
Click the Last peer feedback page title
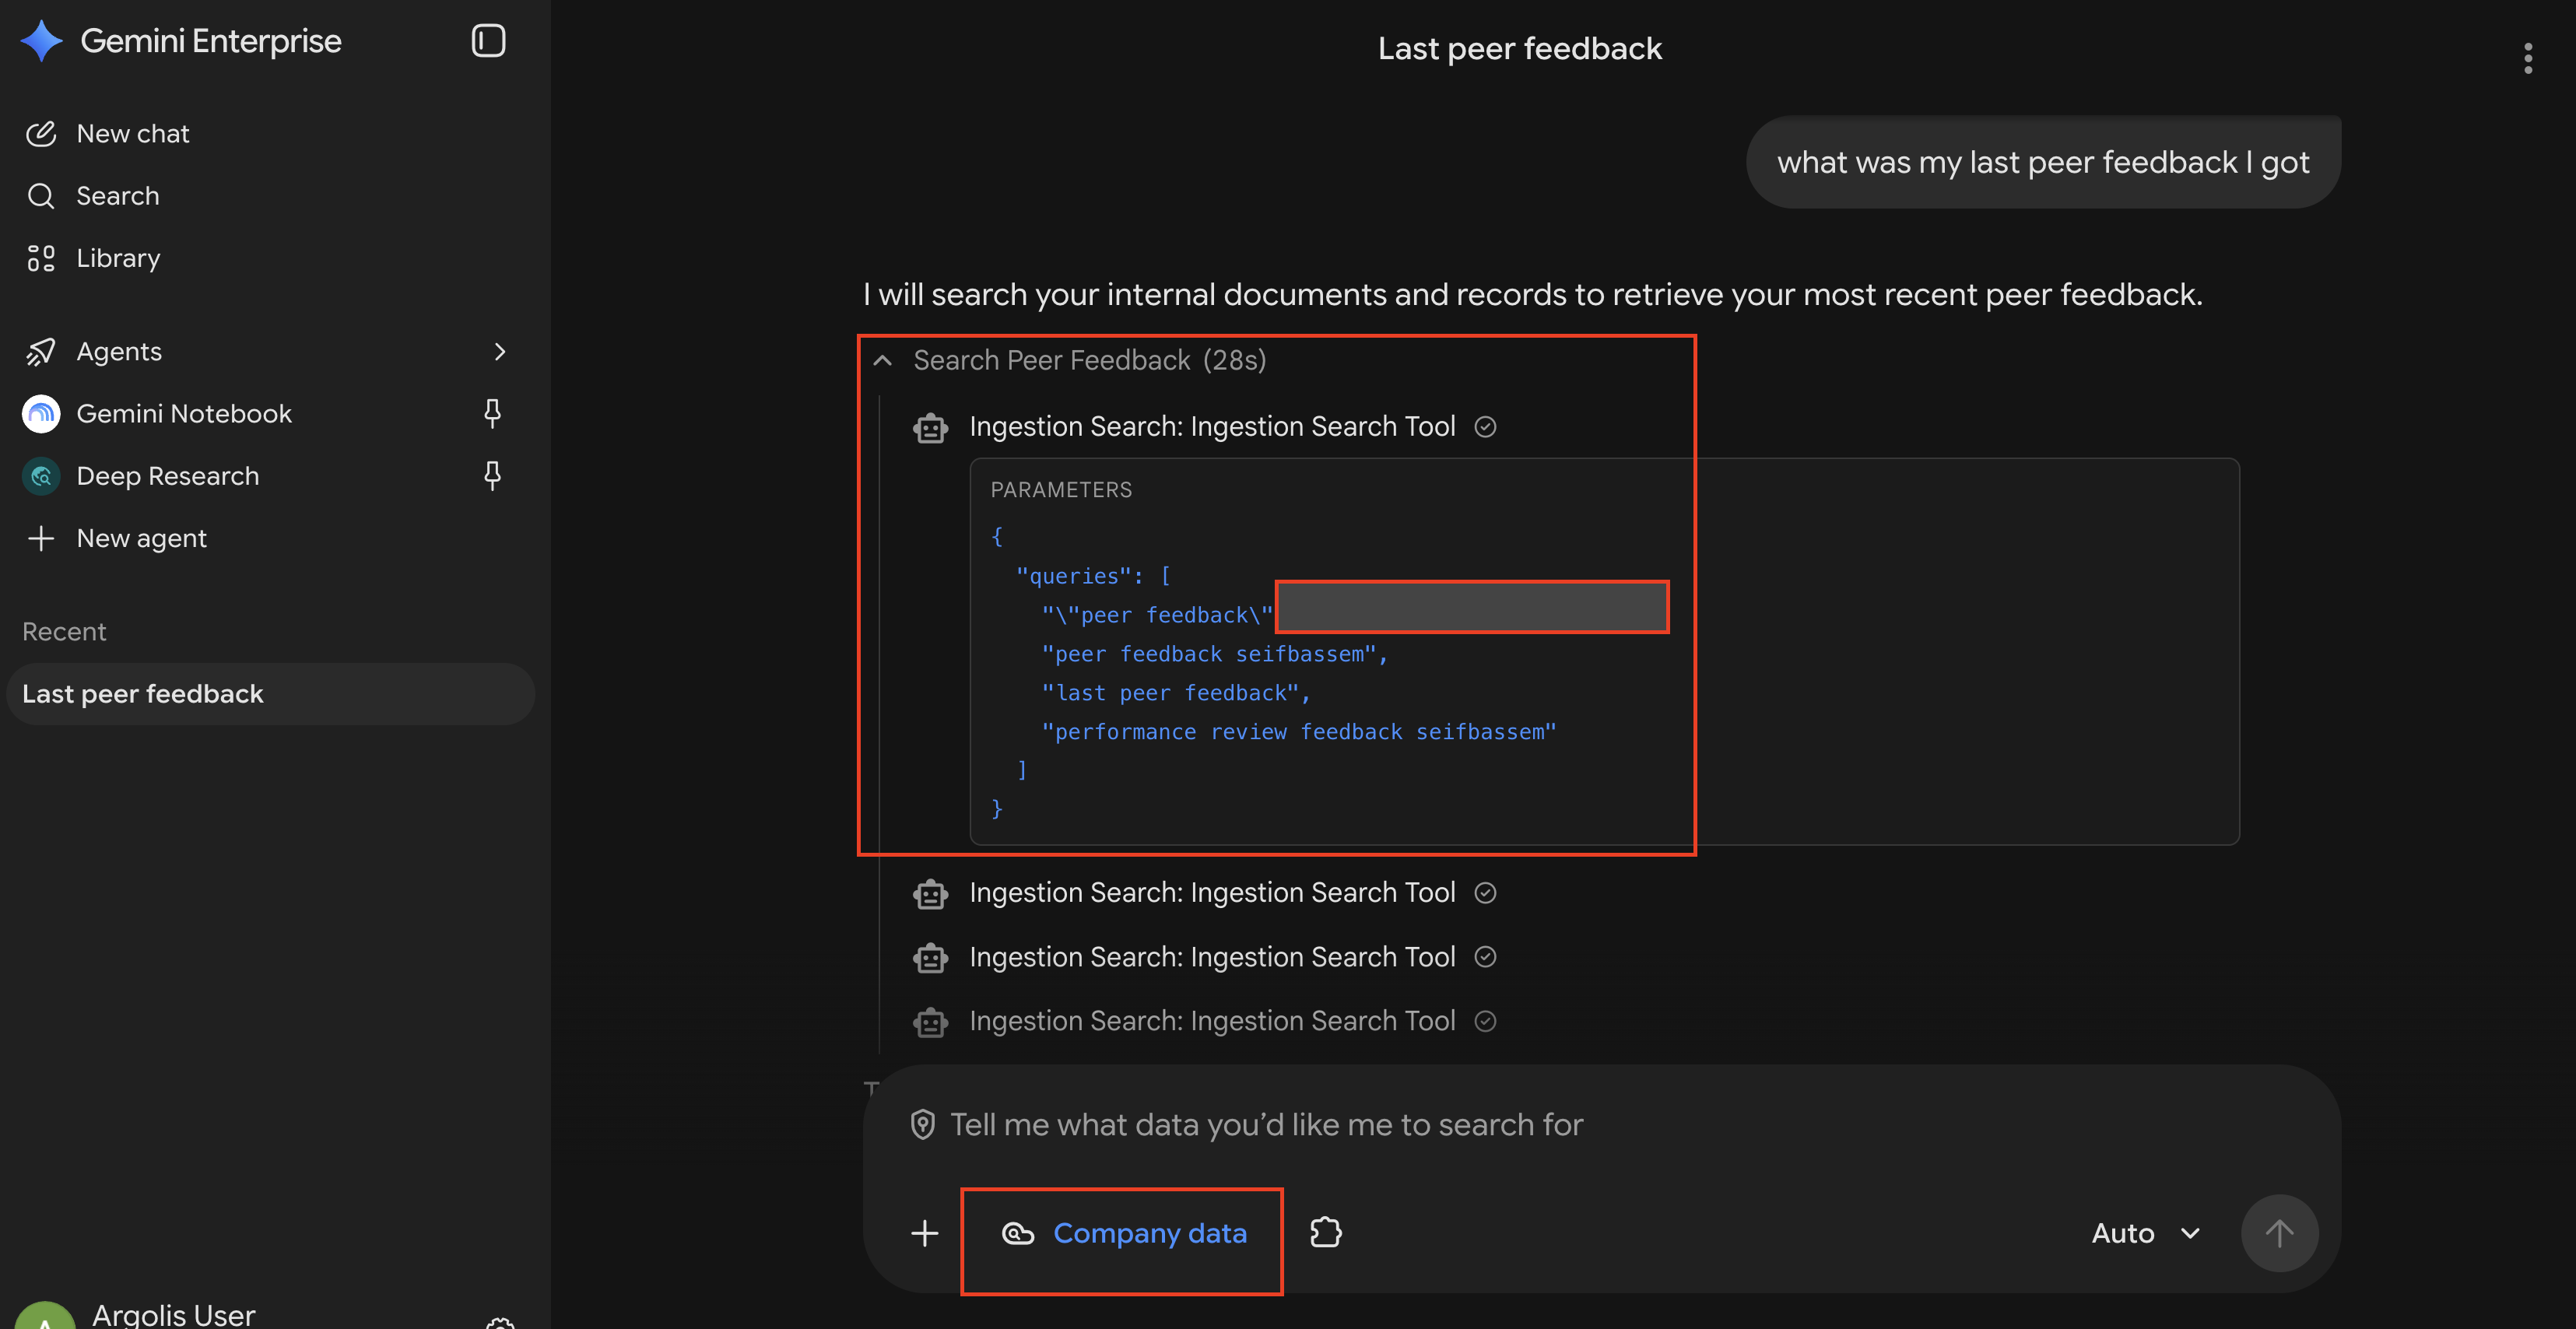point(1519,48)
